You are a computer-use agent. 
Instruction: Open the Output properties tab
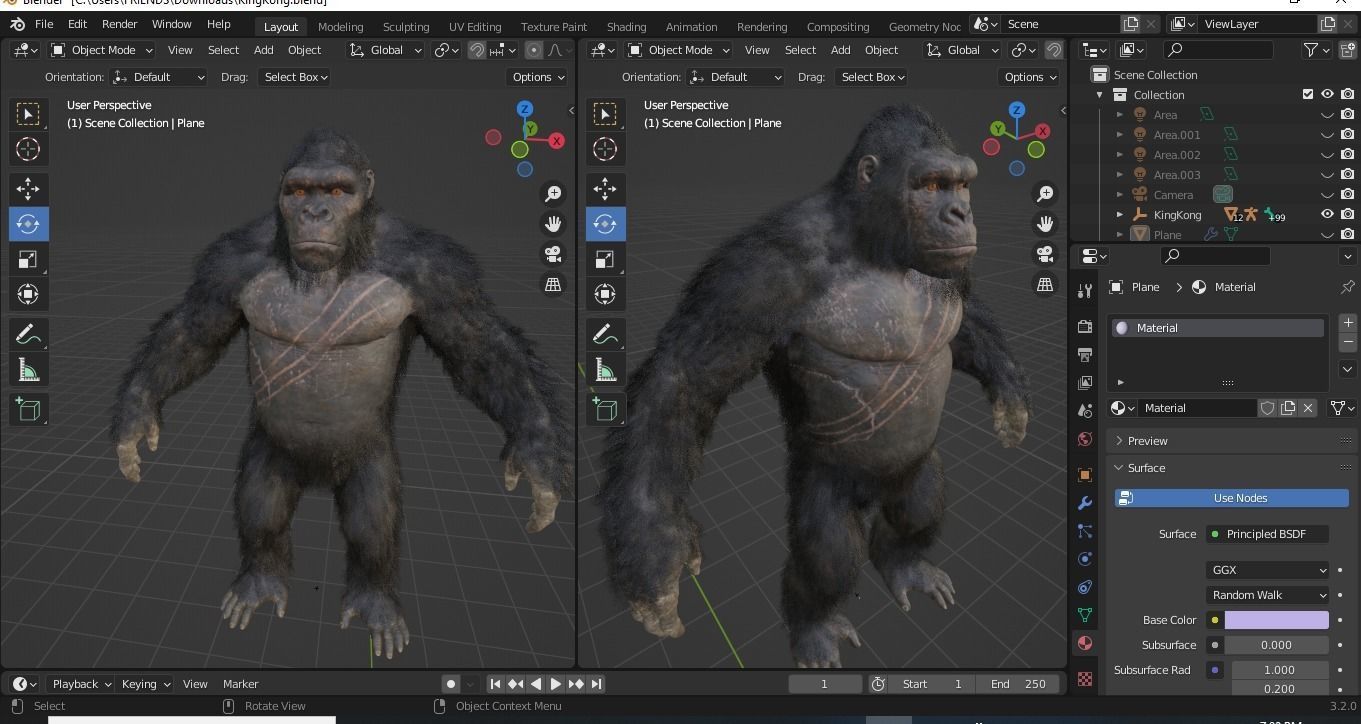1085,354
